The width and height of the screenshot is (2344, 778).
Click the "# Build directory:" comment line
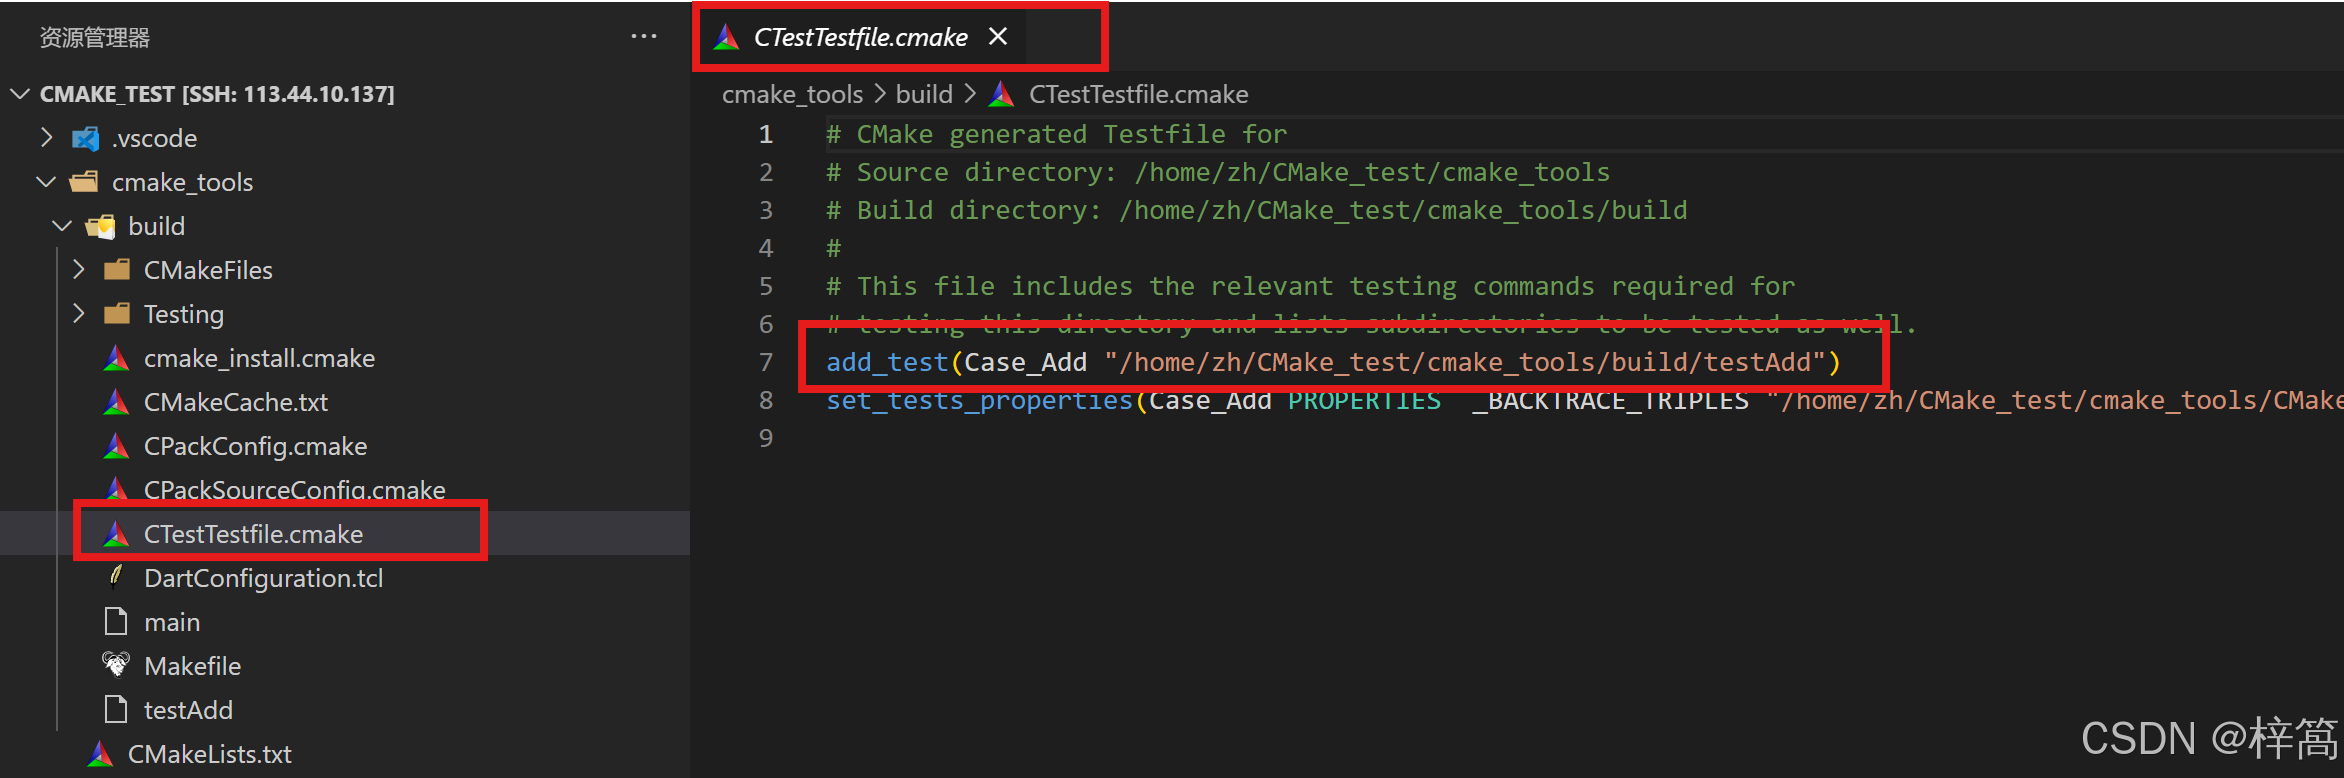click(1256, 210)
